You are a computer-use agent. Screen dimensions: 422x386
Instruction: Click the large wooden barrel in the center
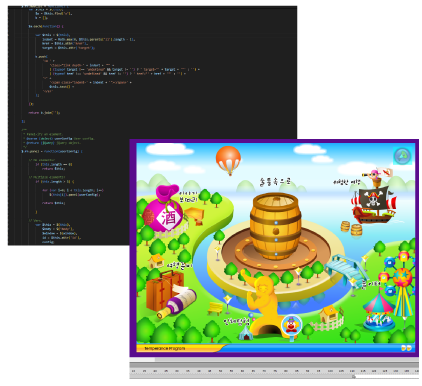coord(276,225)
